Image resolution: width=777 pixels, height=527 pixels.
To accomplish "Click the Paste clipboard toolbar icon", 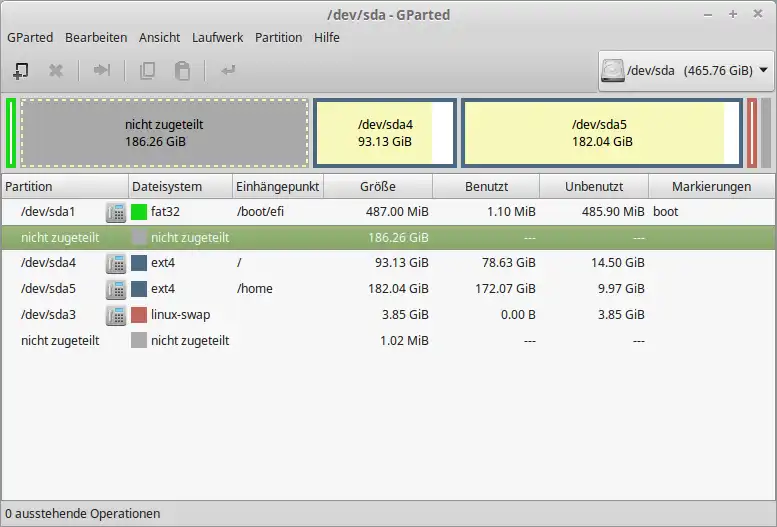I will [182, 71].
